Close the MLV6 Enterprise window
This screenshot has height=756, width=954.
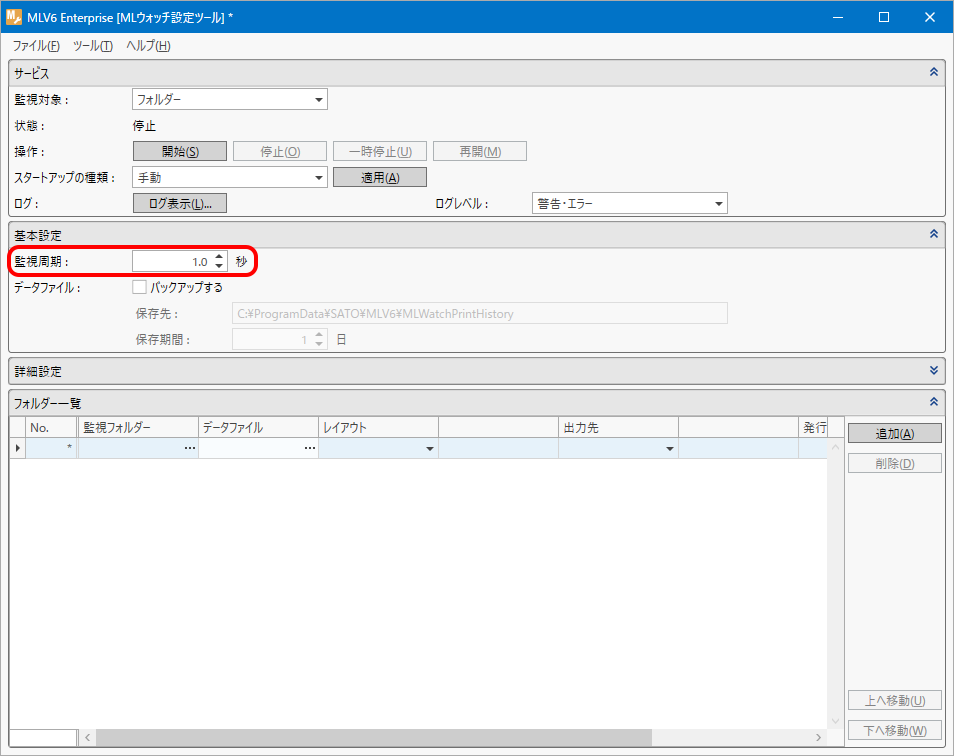[930, 17]
